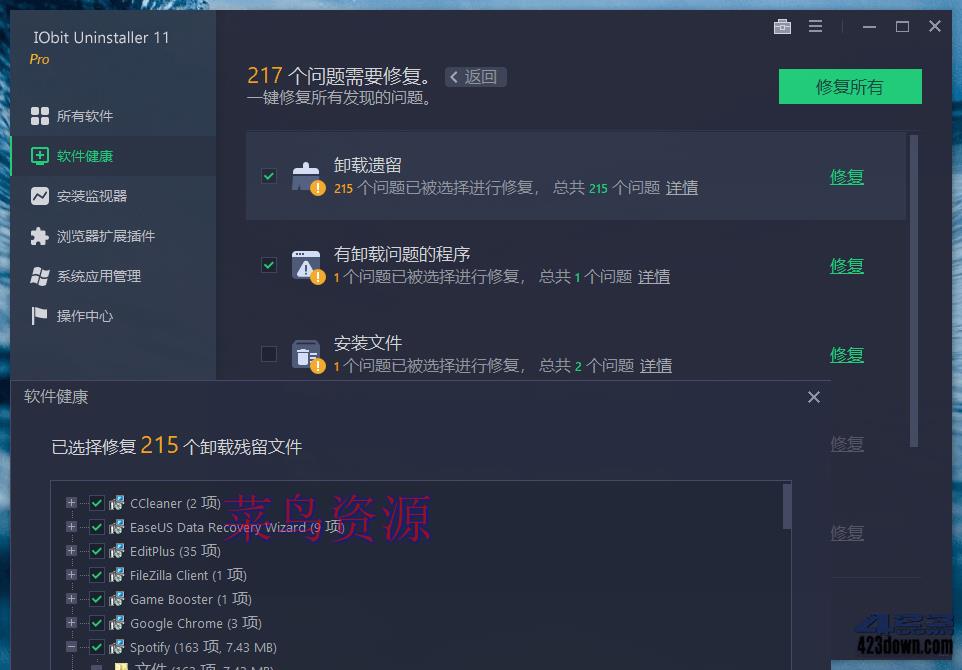Expand the Spotify entry
This screenshot has height=670, width=962.
click(71, 647)
